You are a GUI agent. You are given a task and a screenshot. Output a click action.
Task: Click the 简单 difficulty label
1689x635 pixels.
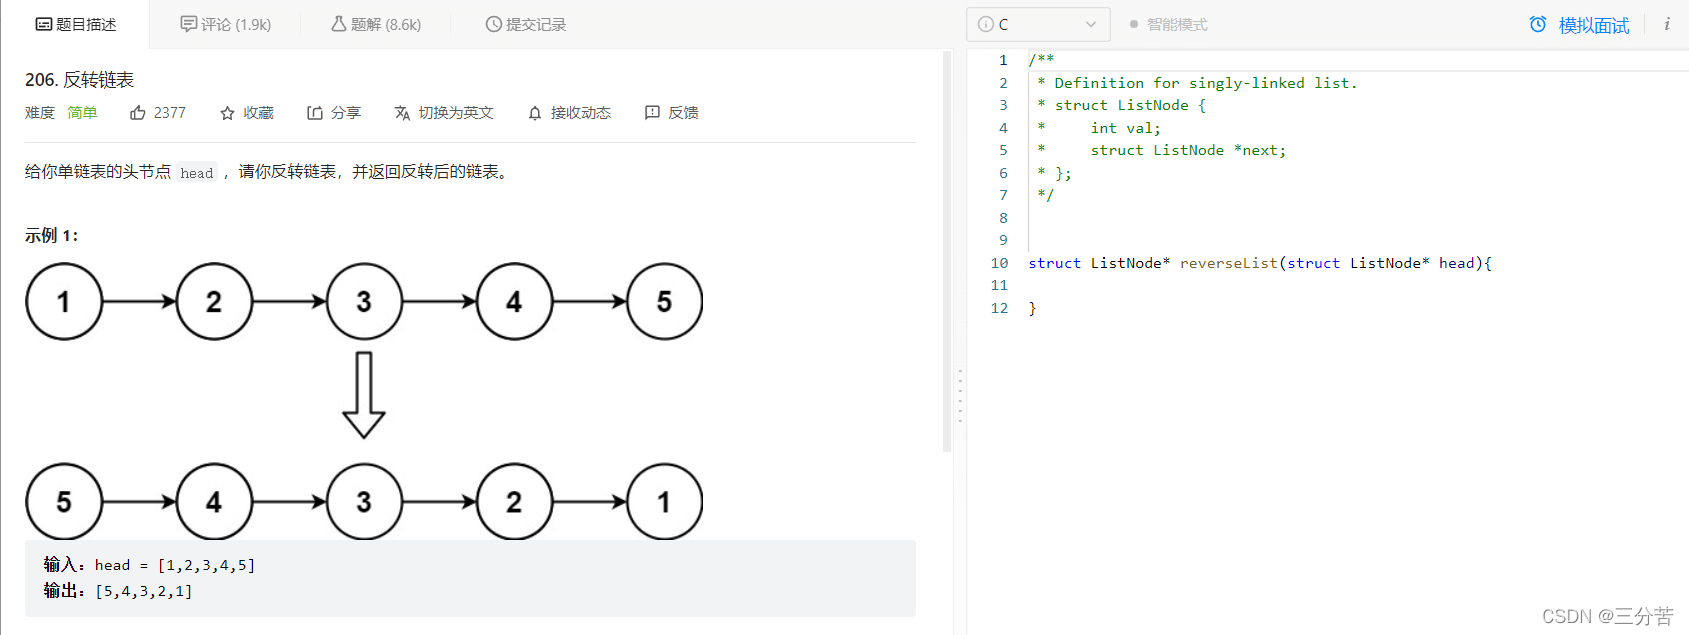[x=82, y=113]
